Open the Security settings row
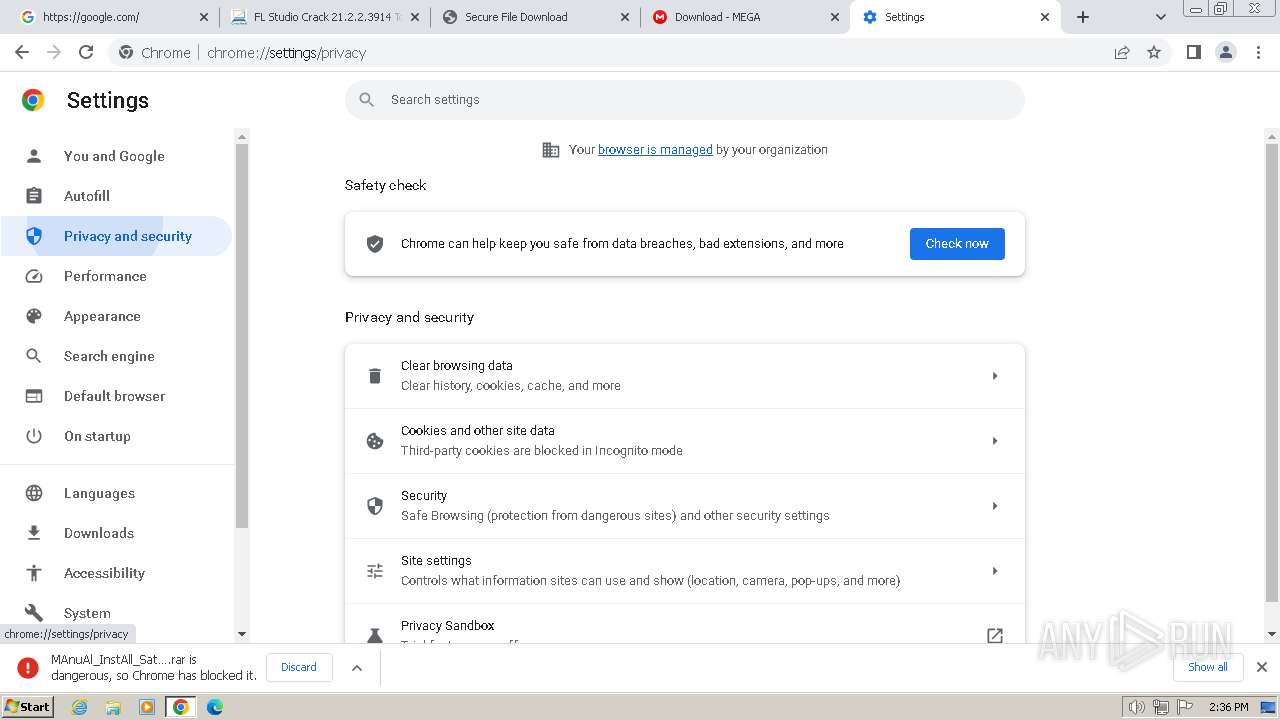This screenshot has width=1280, height=720. click(x=685, y=506)
